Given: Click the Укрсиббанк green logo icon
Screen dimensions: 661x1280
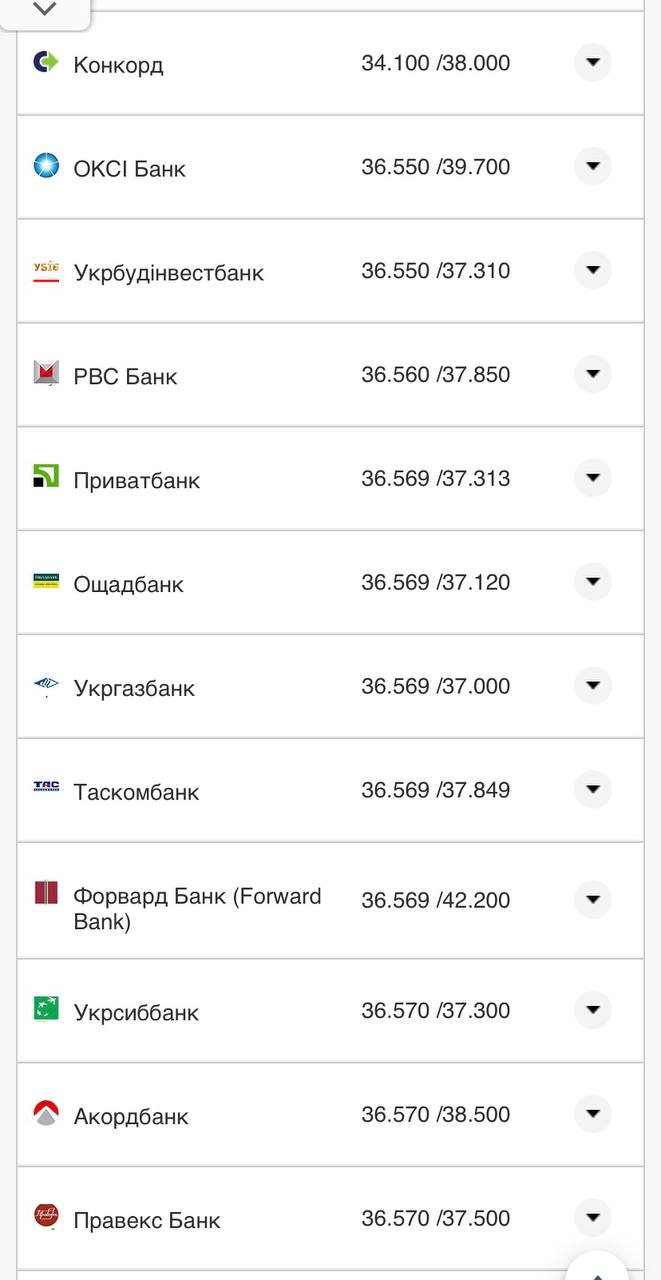Looking at the screenshot, I should pyautogui.click(x=46, y=1008).
